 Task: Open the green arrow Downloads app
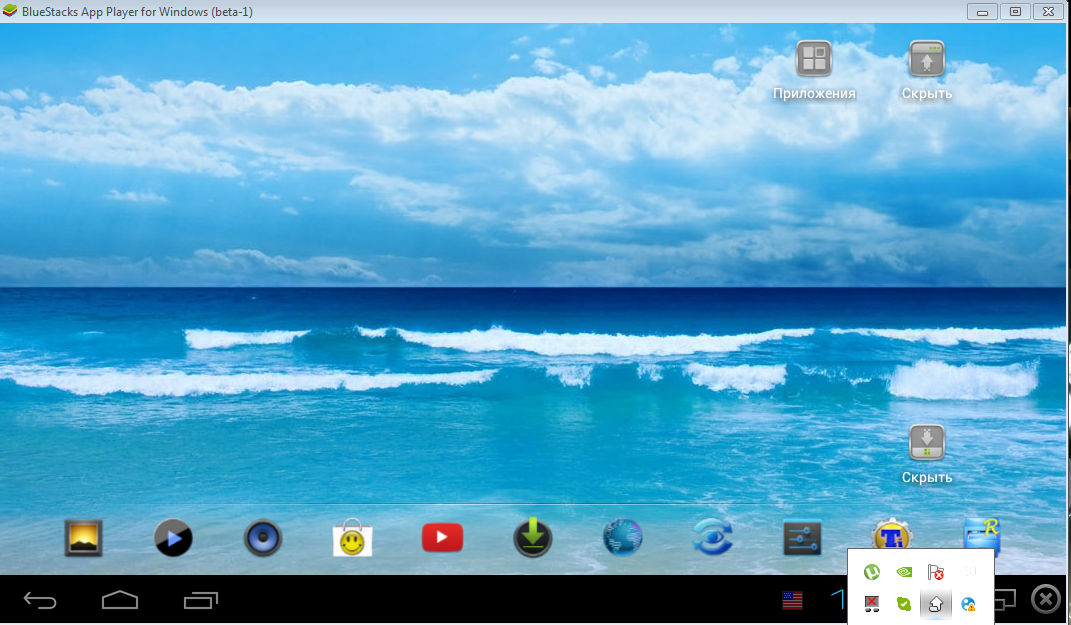coord(533,538)
